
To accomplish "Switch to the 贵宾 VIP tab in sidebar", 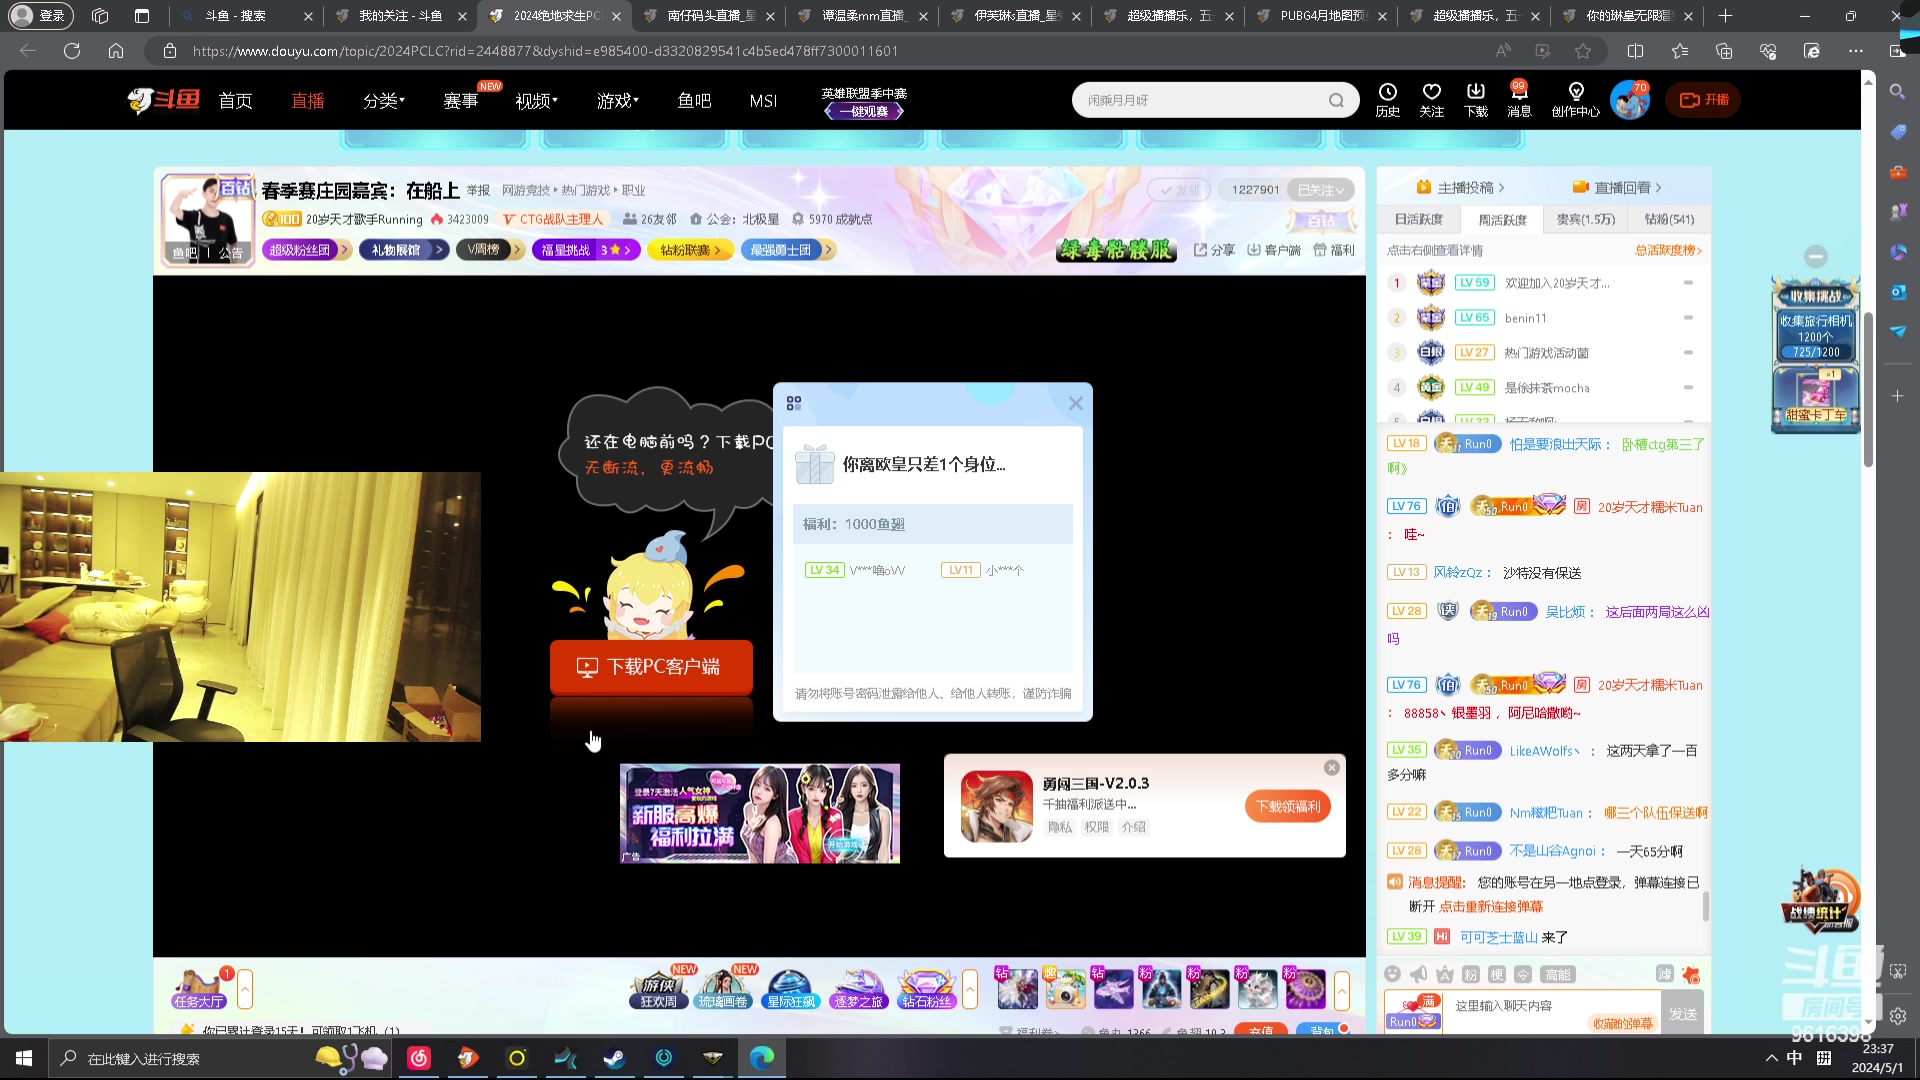I will pos(1586,219).
